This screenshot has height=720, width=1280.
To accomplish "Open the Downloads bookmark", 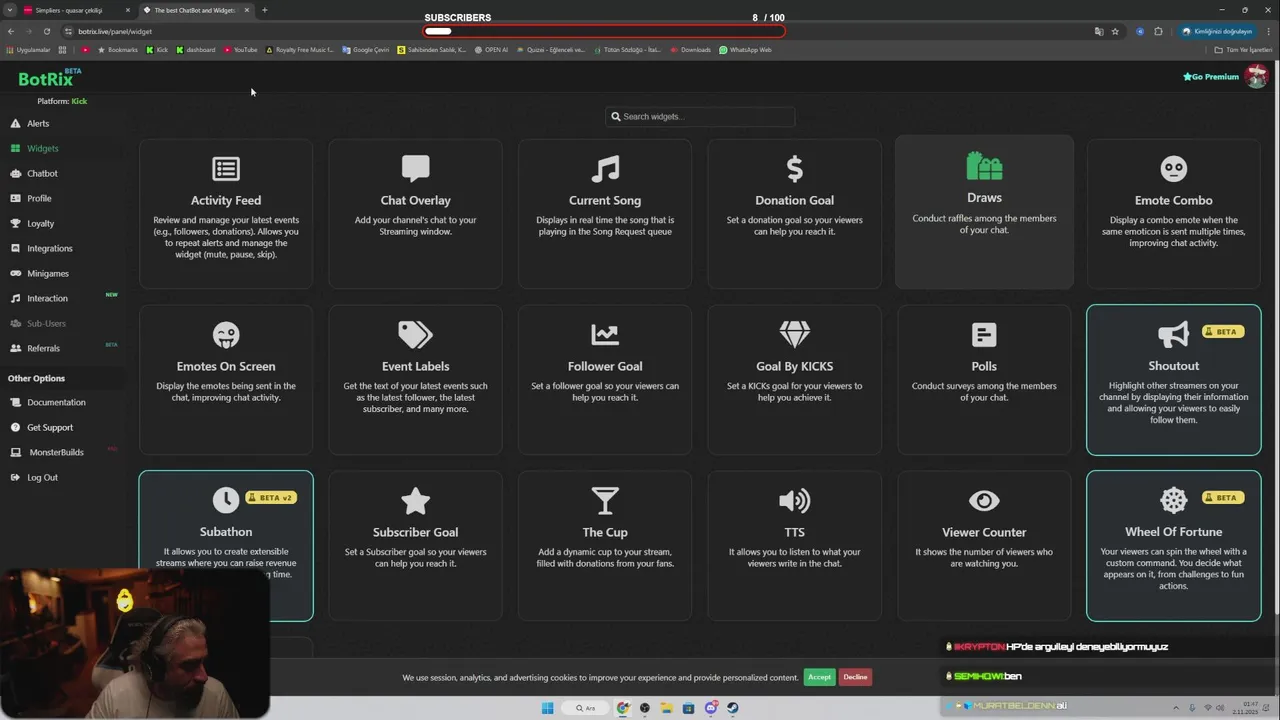I will 691,50.
